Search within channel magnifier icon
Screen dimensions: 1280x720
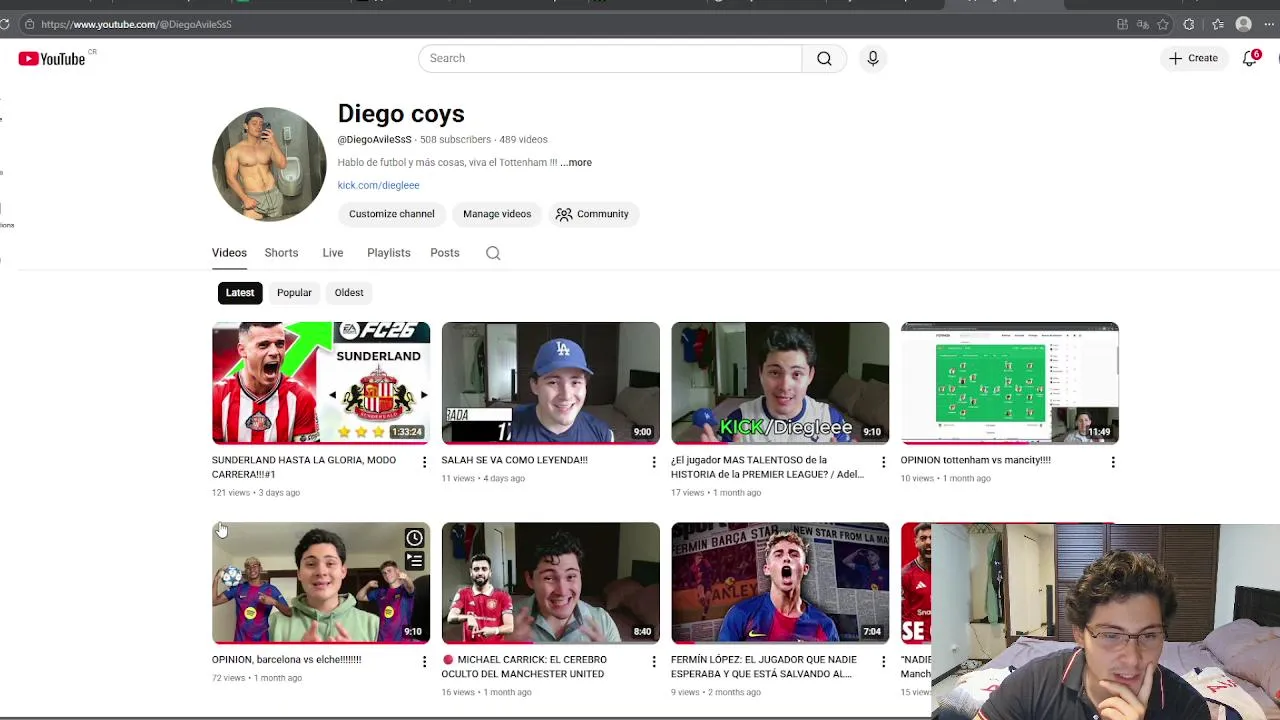click(x=493, y=253)
